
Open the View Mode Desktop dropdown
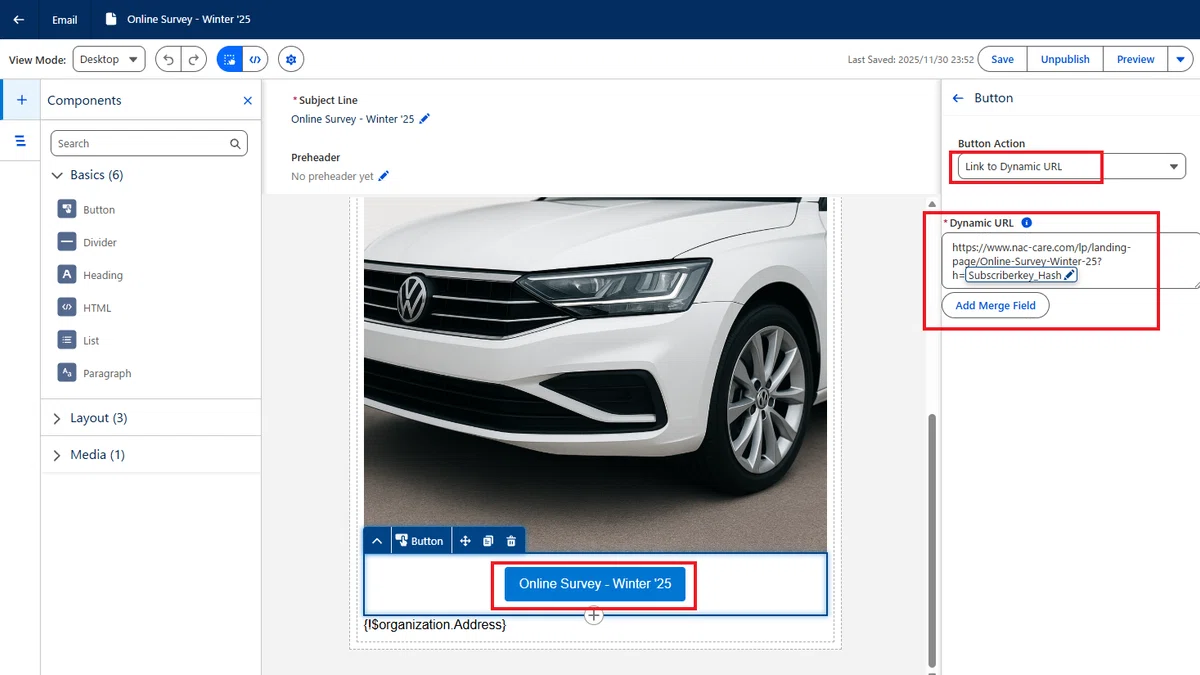109,59
